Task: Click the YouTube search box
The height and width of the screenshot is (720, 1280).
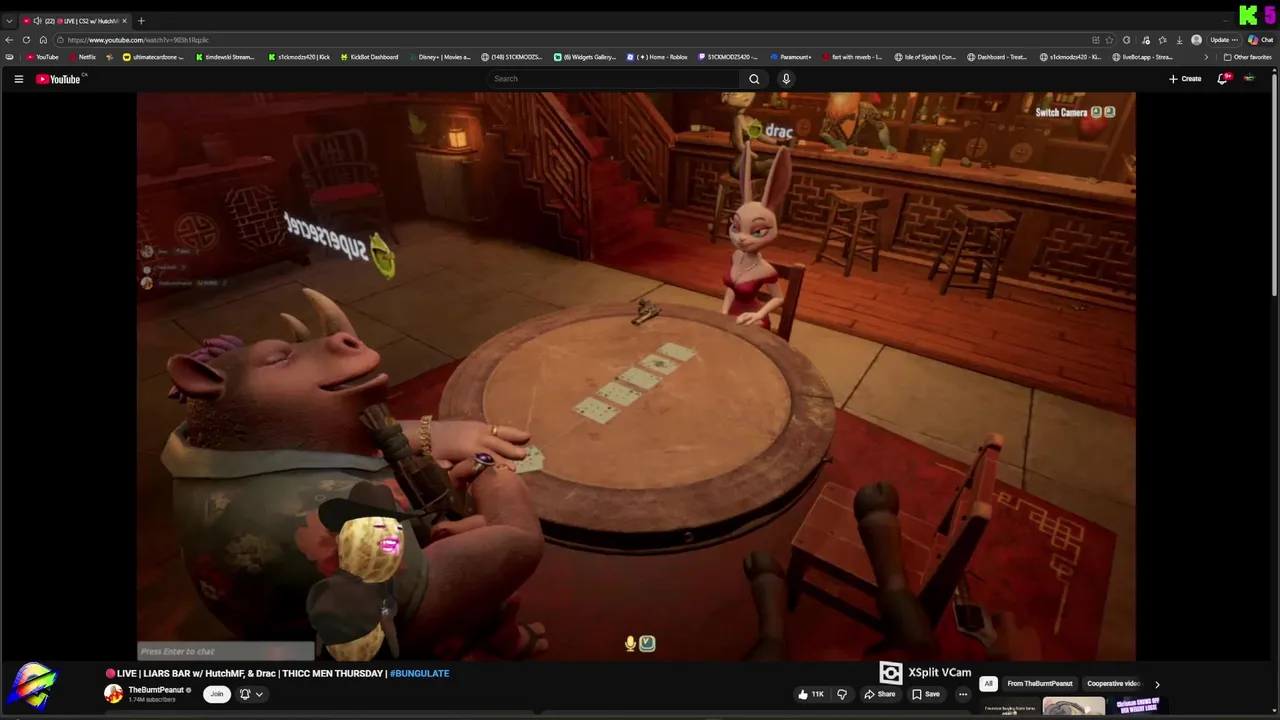Action: (613, 79)
